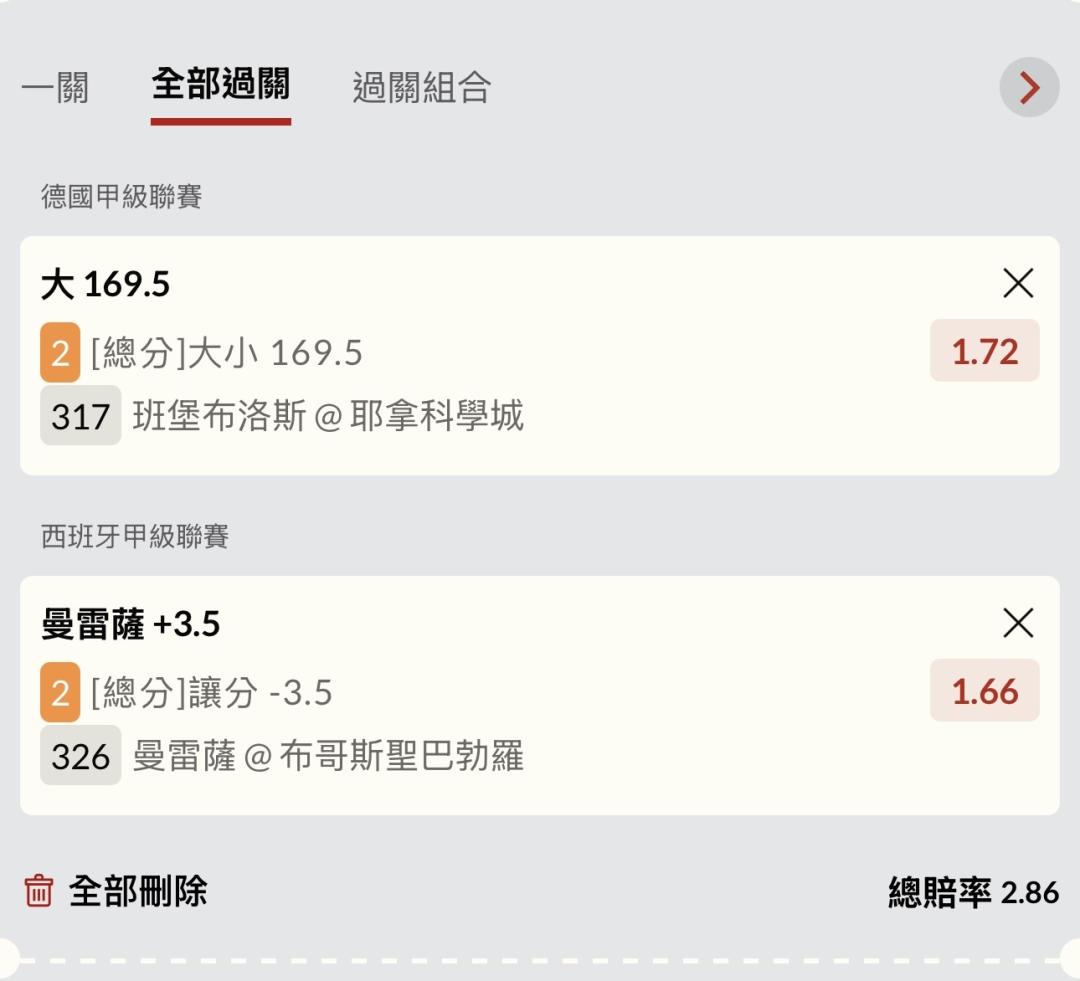Click the red trash can icon

coord(38,890)
